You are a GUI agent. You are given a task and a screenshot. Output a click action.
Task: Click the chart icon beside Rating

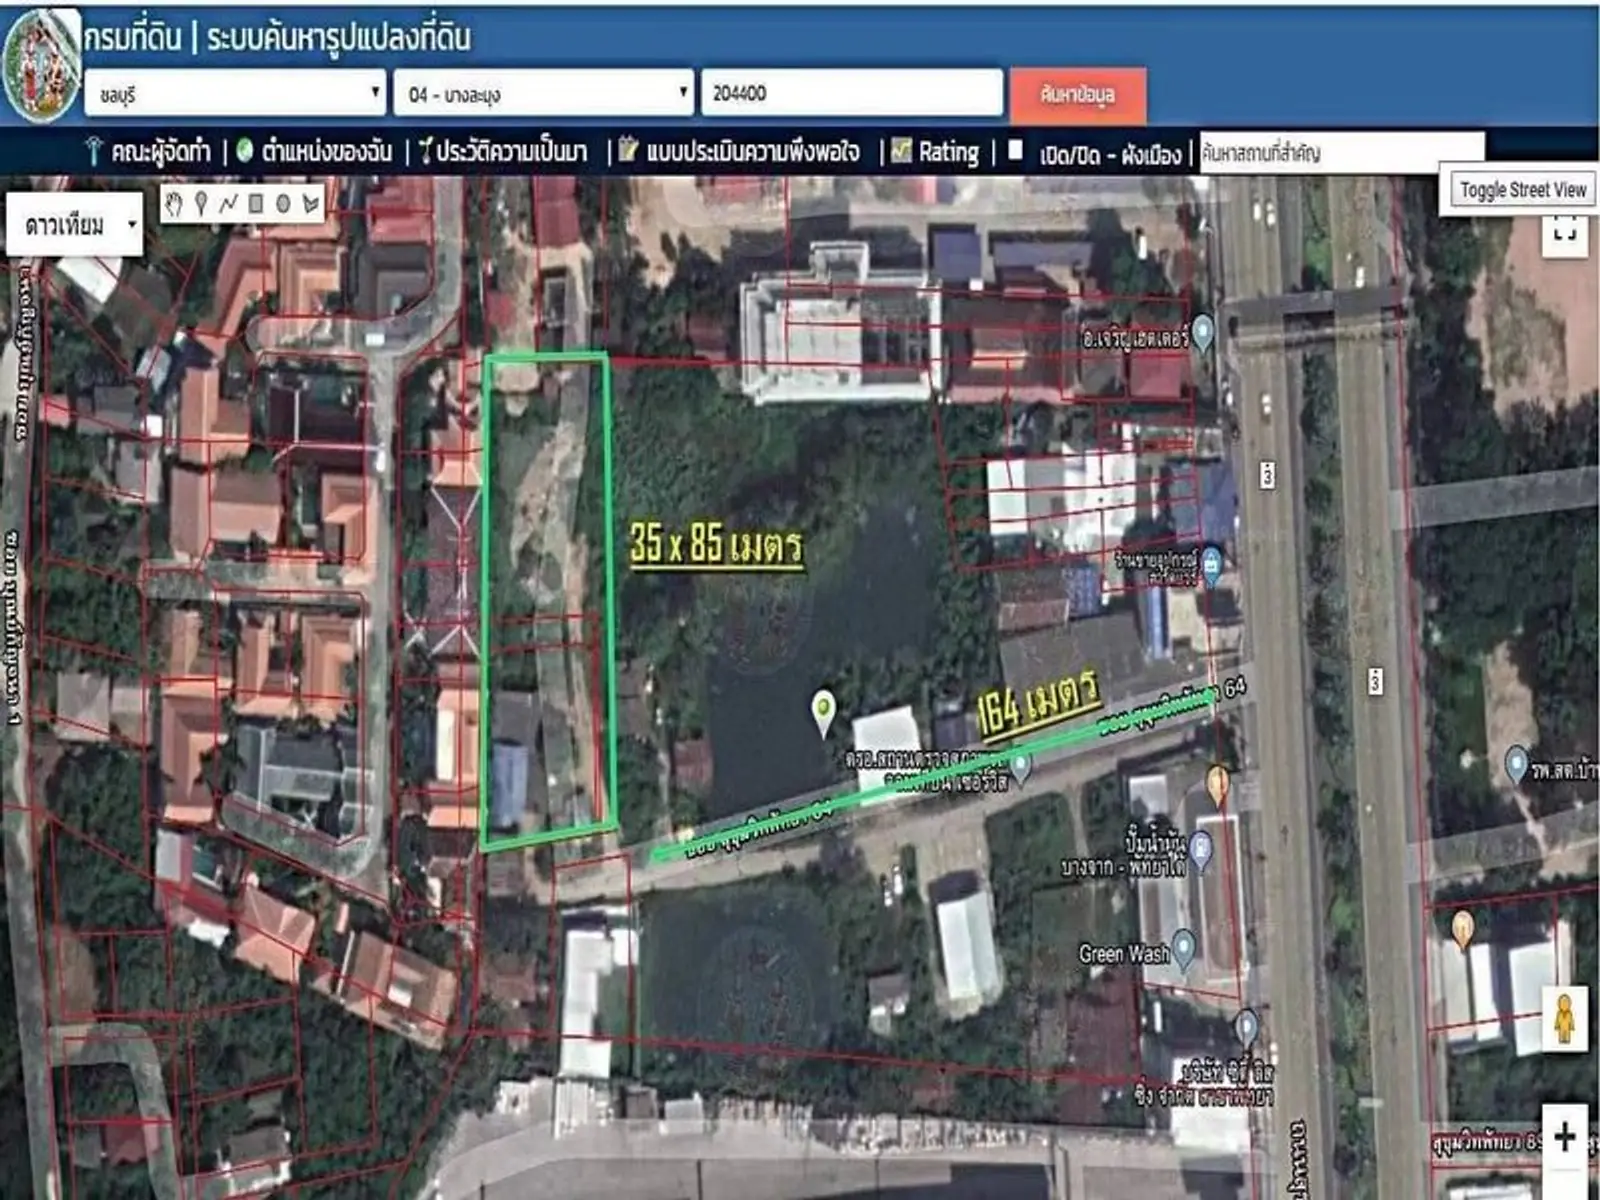click(x=901, y=150)
